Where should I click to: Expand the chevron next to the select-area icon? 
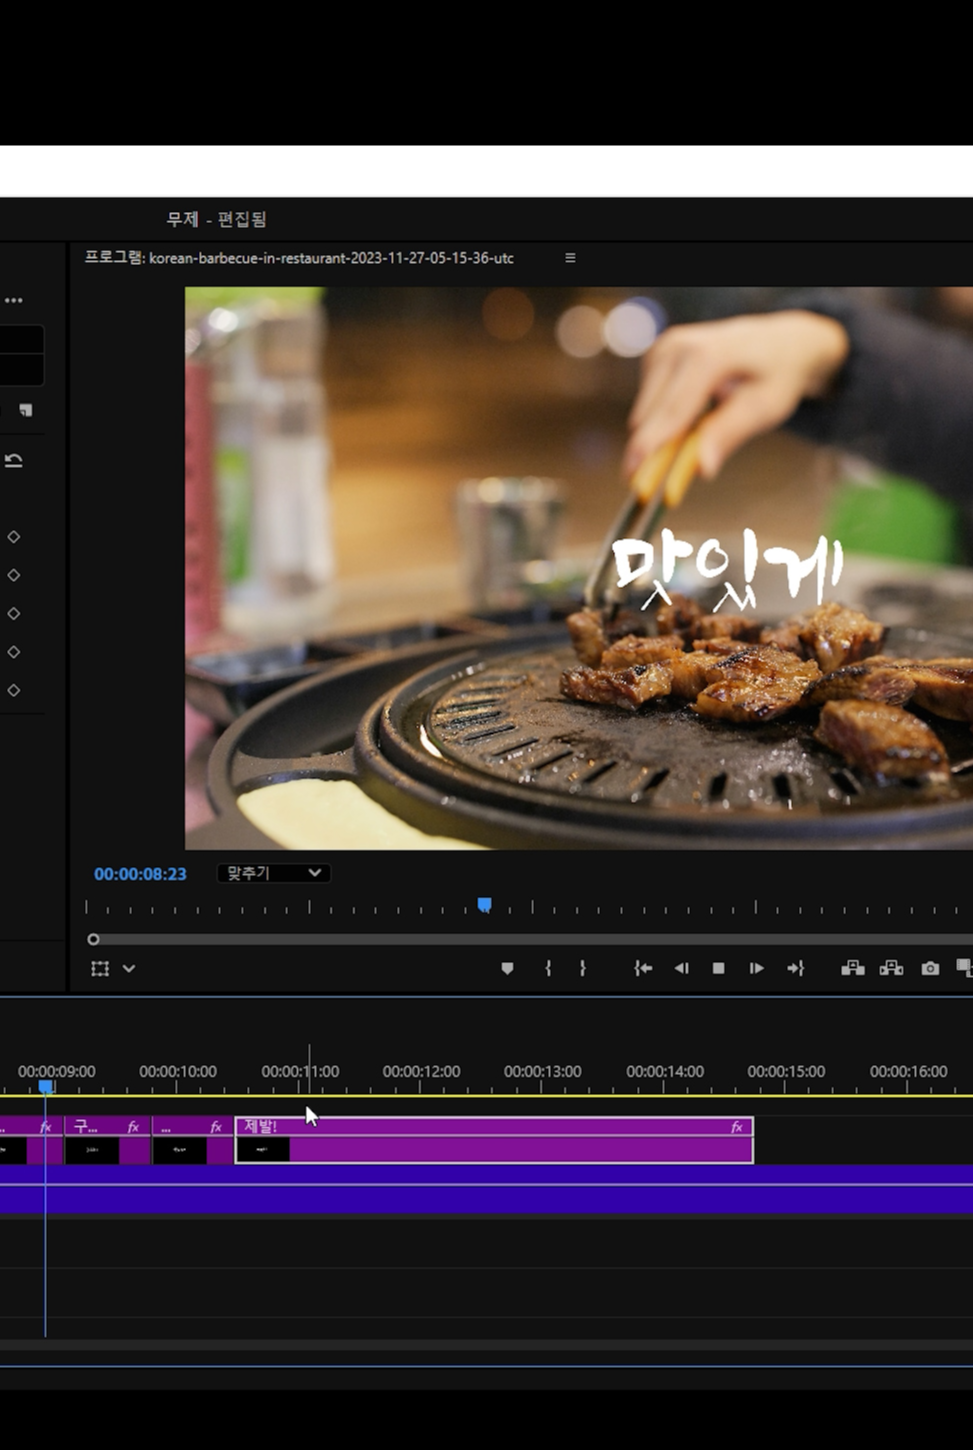pyautogui.click(x=129, y=968)
